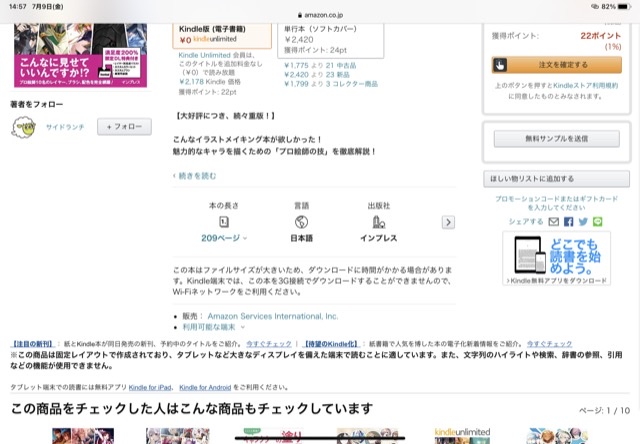
Task: Click the ¥2,178 Kindle 価格 text
Action: (210, 82)
